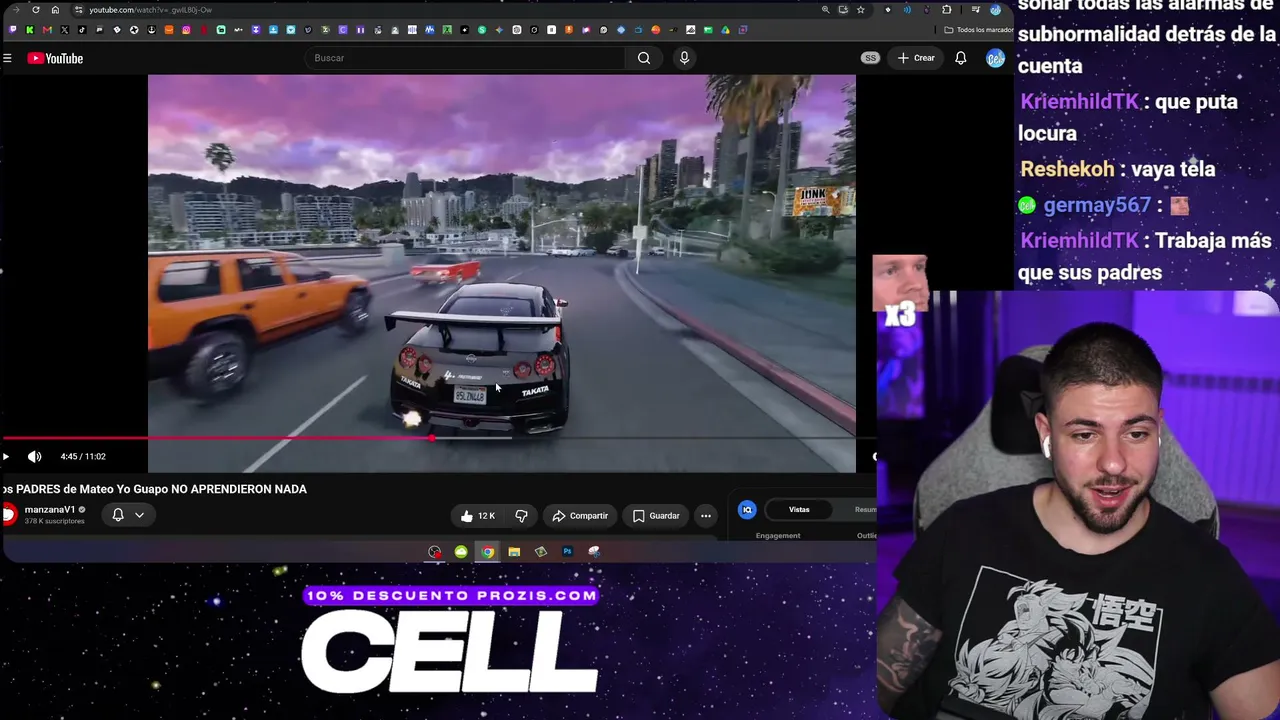Reload the browser page
The width and height of the screenshot is (1280, 720).
click(36, 10)
